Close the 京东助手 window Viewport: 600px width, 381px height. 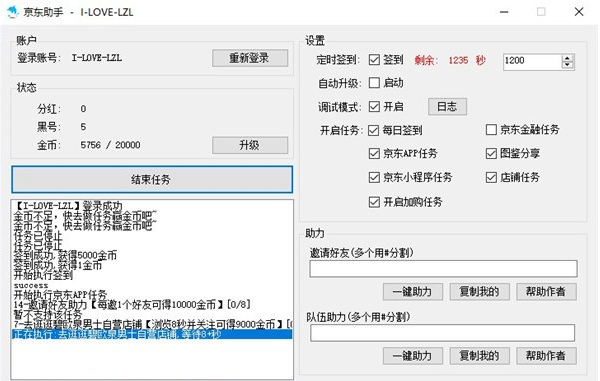click(x=579, y=12)
